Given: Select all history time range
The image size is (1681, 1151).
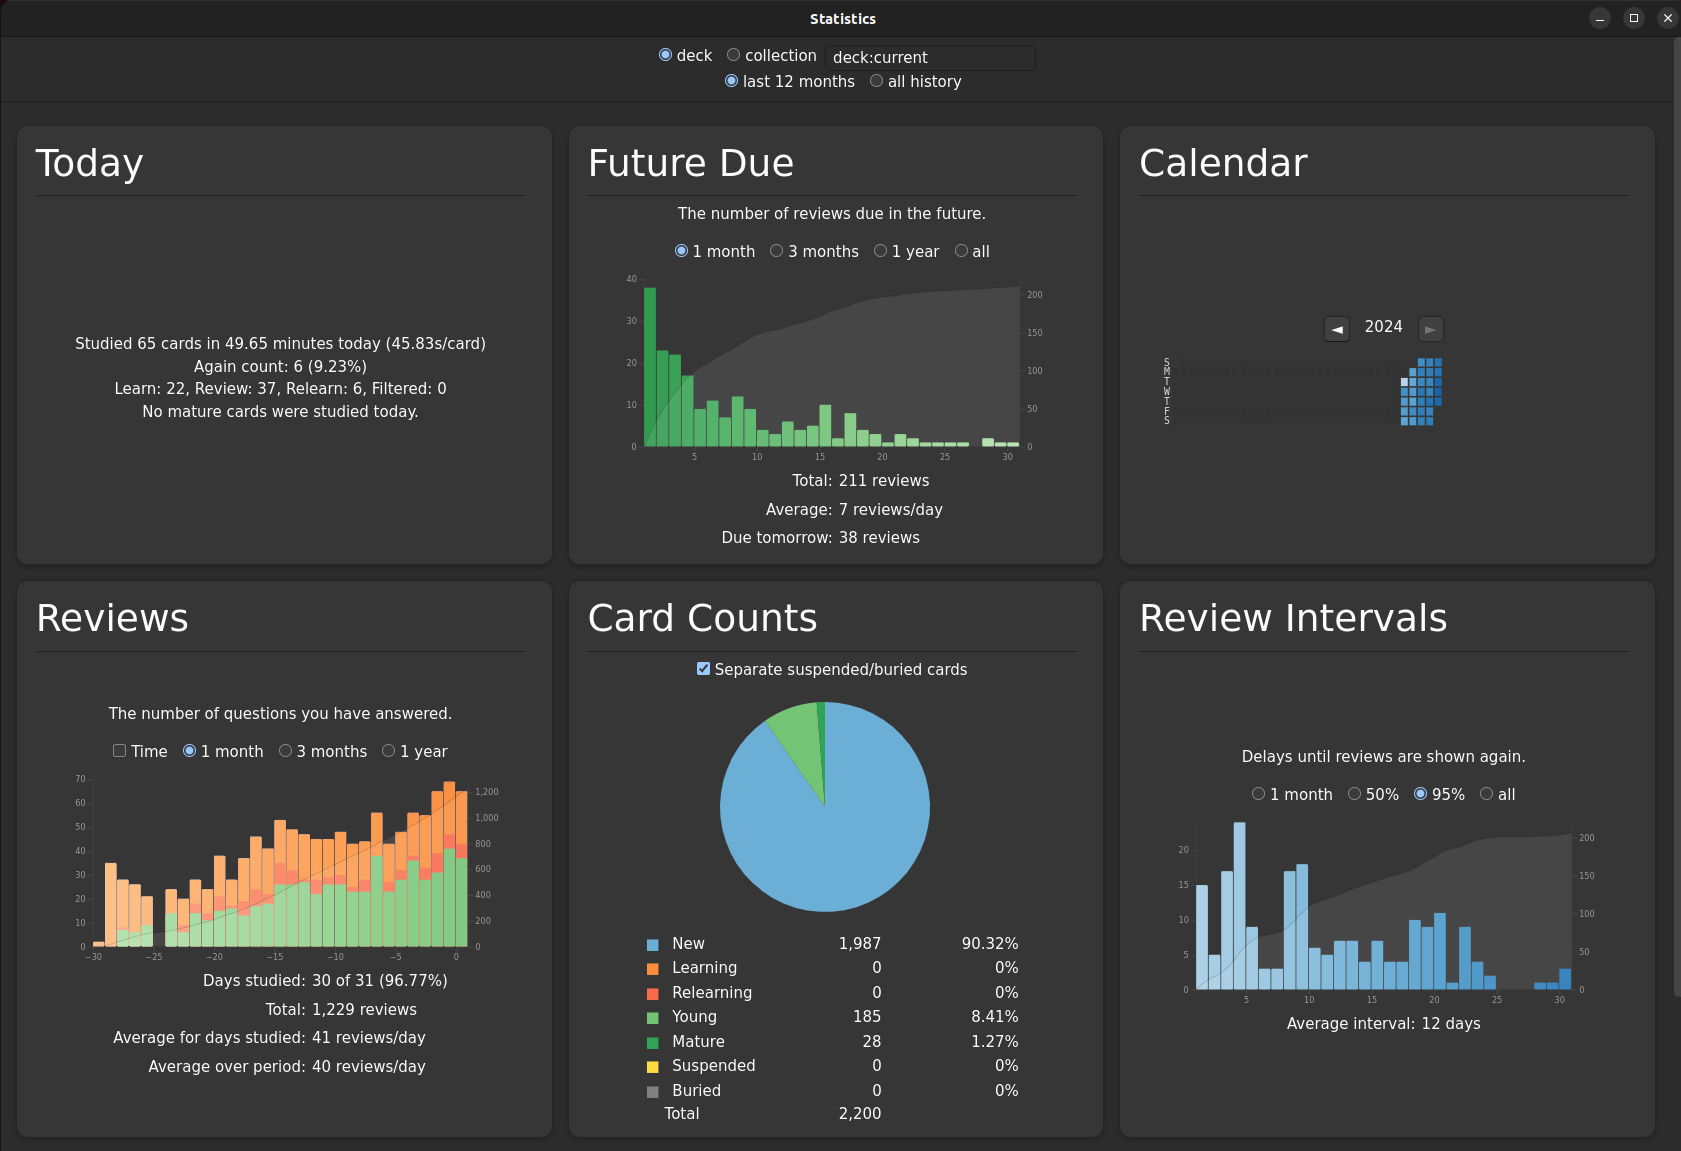Looking at the screenshot, I should coord(876,81).
